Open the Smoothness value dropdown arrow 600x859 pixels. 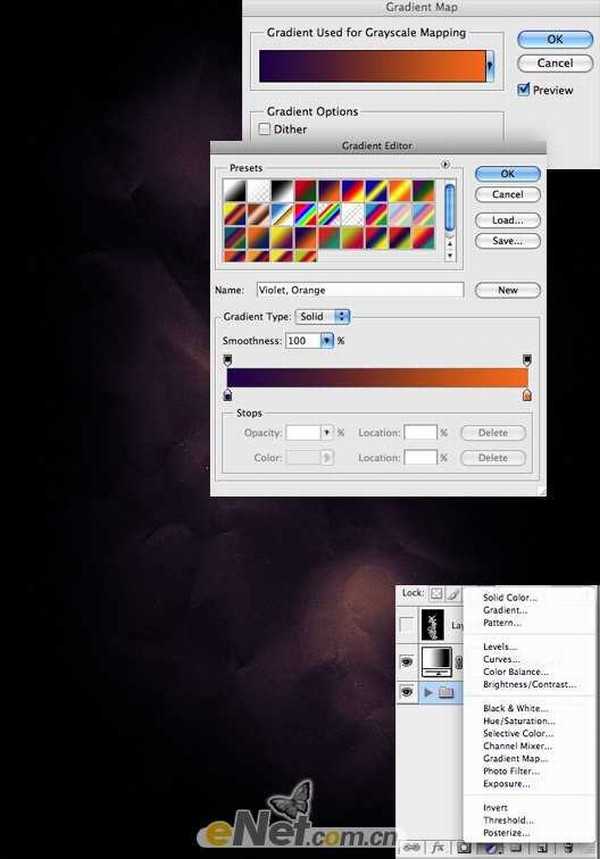coord(326,341)
